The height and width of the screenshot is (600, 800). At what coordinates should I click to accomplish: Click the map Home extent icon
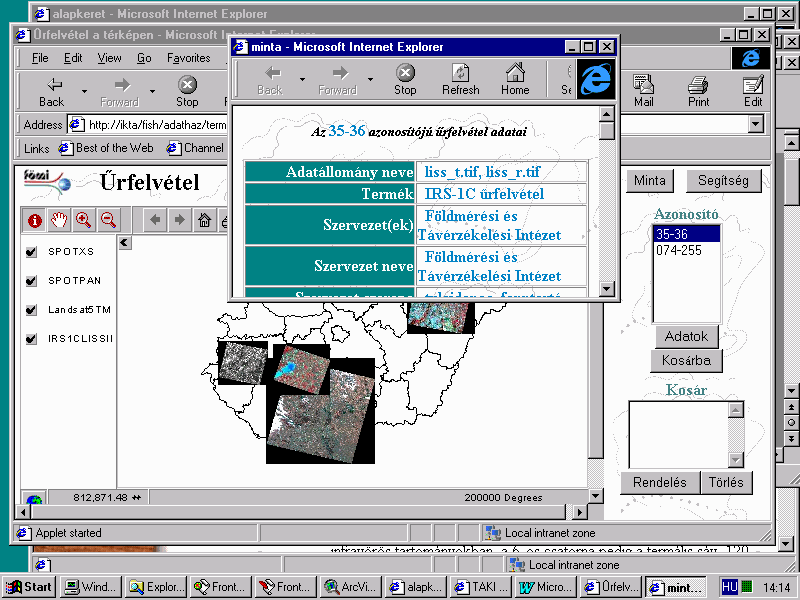(x=204, y=221)
